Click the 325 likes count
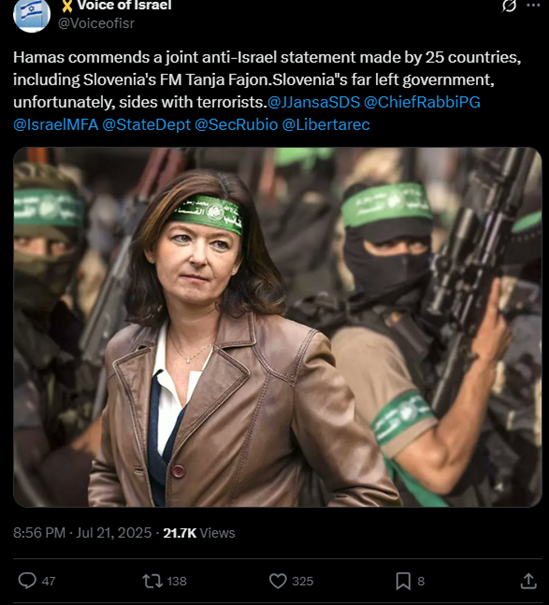The width and height of the screenshot is (549, 605). click(x=302, y=581)
